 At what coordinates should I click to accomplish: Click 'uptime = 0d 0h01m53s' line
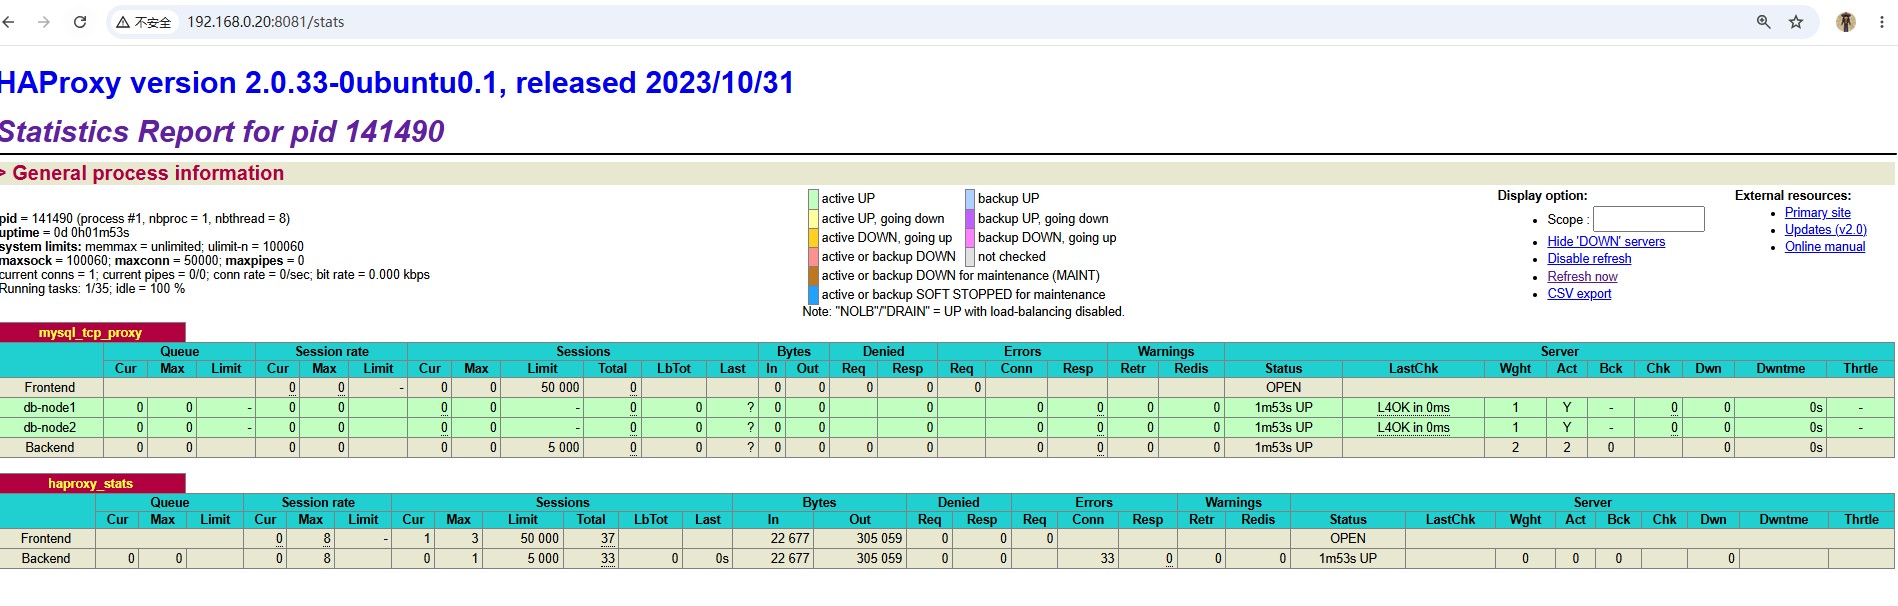(65, 233)
